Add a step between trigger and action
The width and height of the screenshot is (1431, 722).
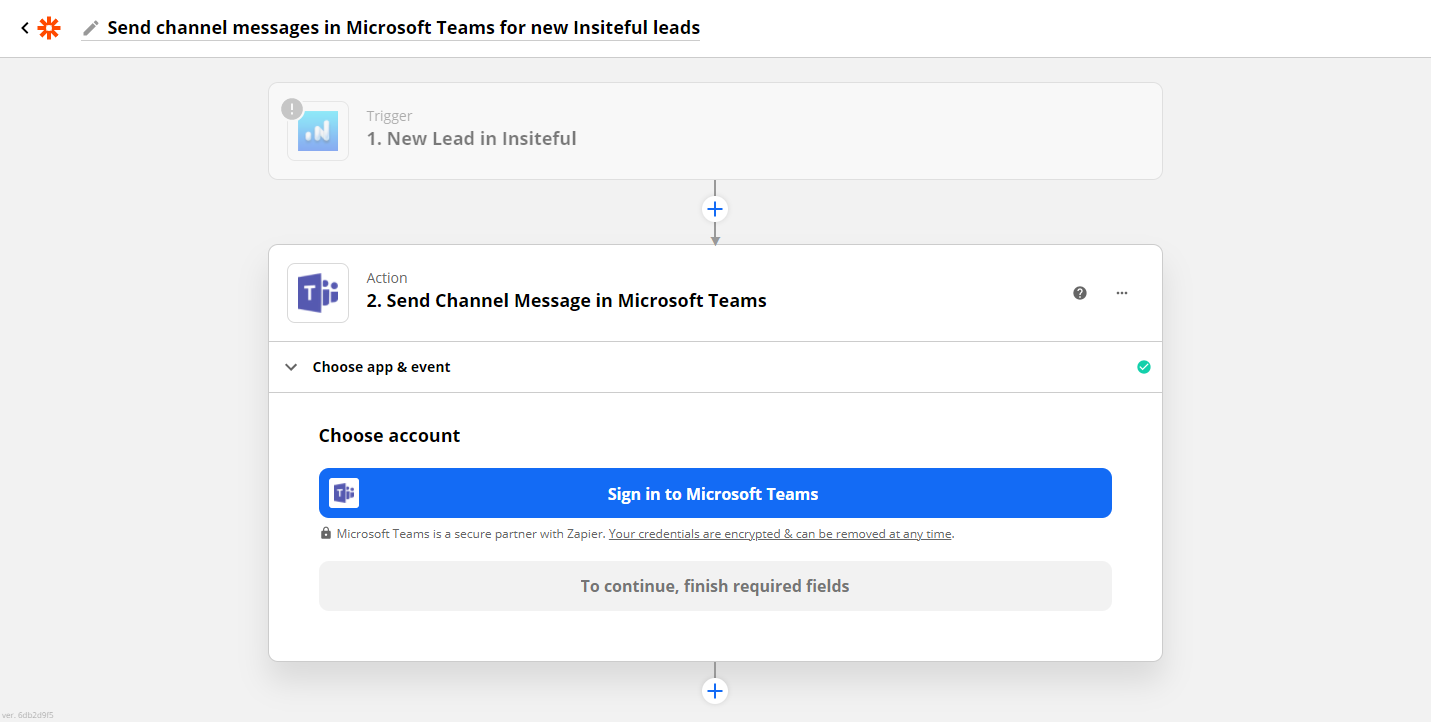715,209
